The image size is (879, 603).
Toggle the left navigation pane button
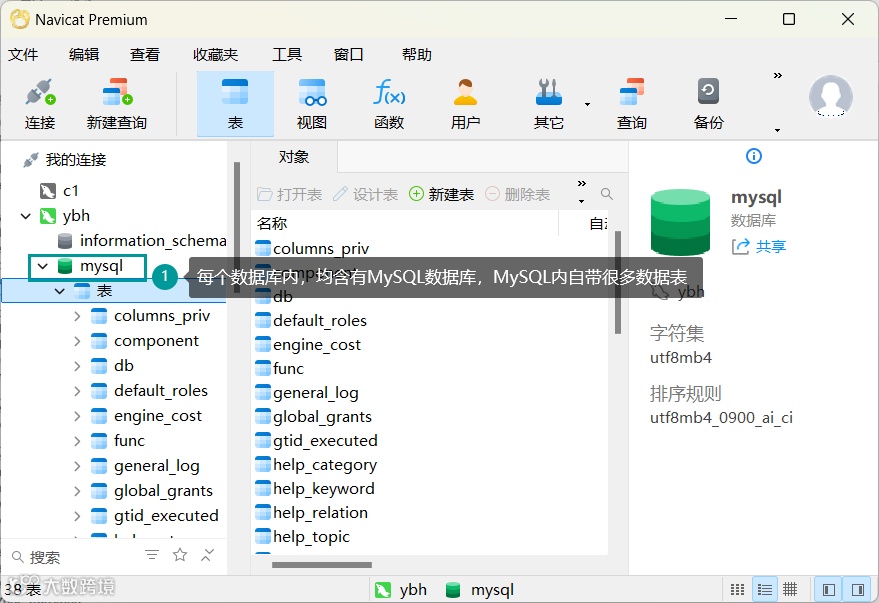click(829, 590)
